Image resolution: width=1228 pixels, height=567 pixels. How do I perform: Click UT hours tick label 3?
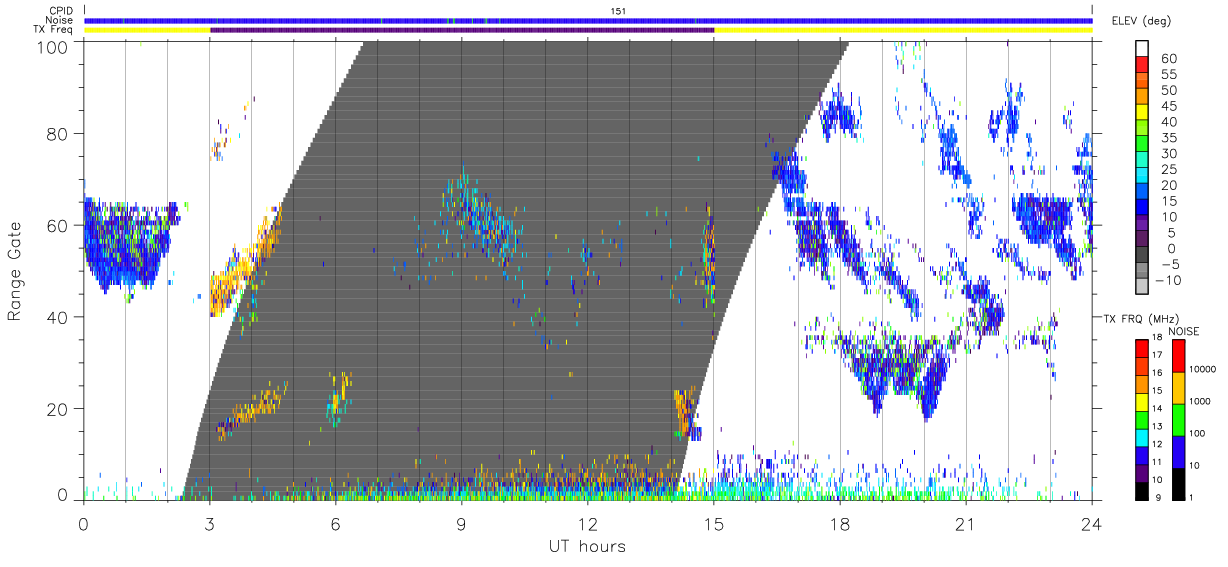[209, 523]
